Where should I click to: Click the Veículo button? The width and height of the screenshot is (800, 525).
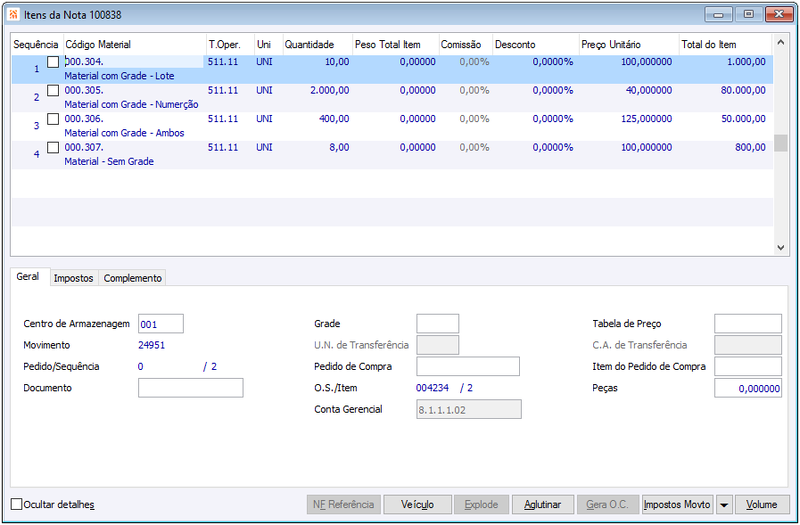417,505
